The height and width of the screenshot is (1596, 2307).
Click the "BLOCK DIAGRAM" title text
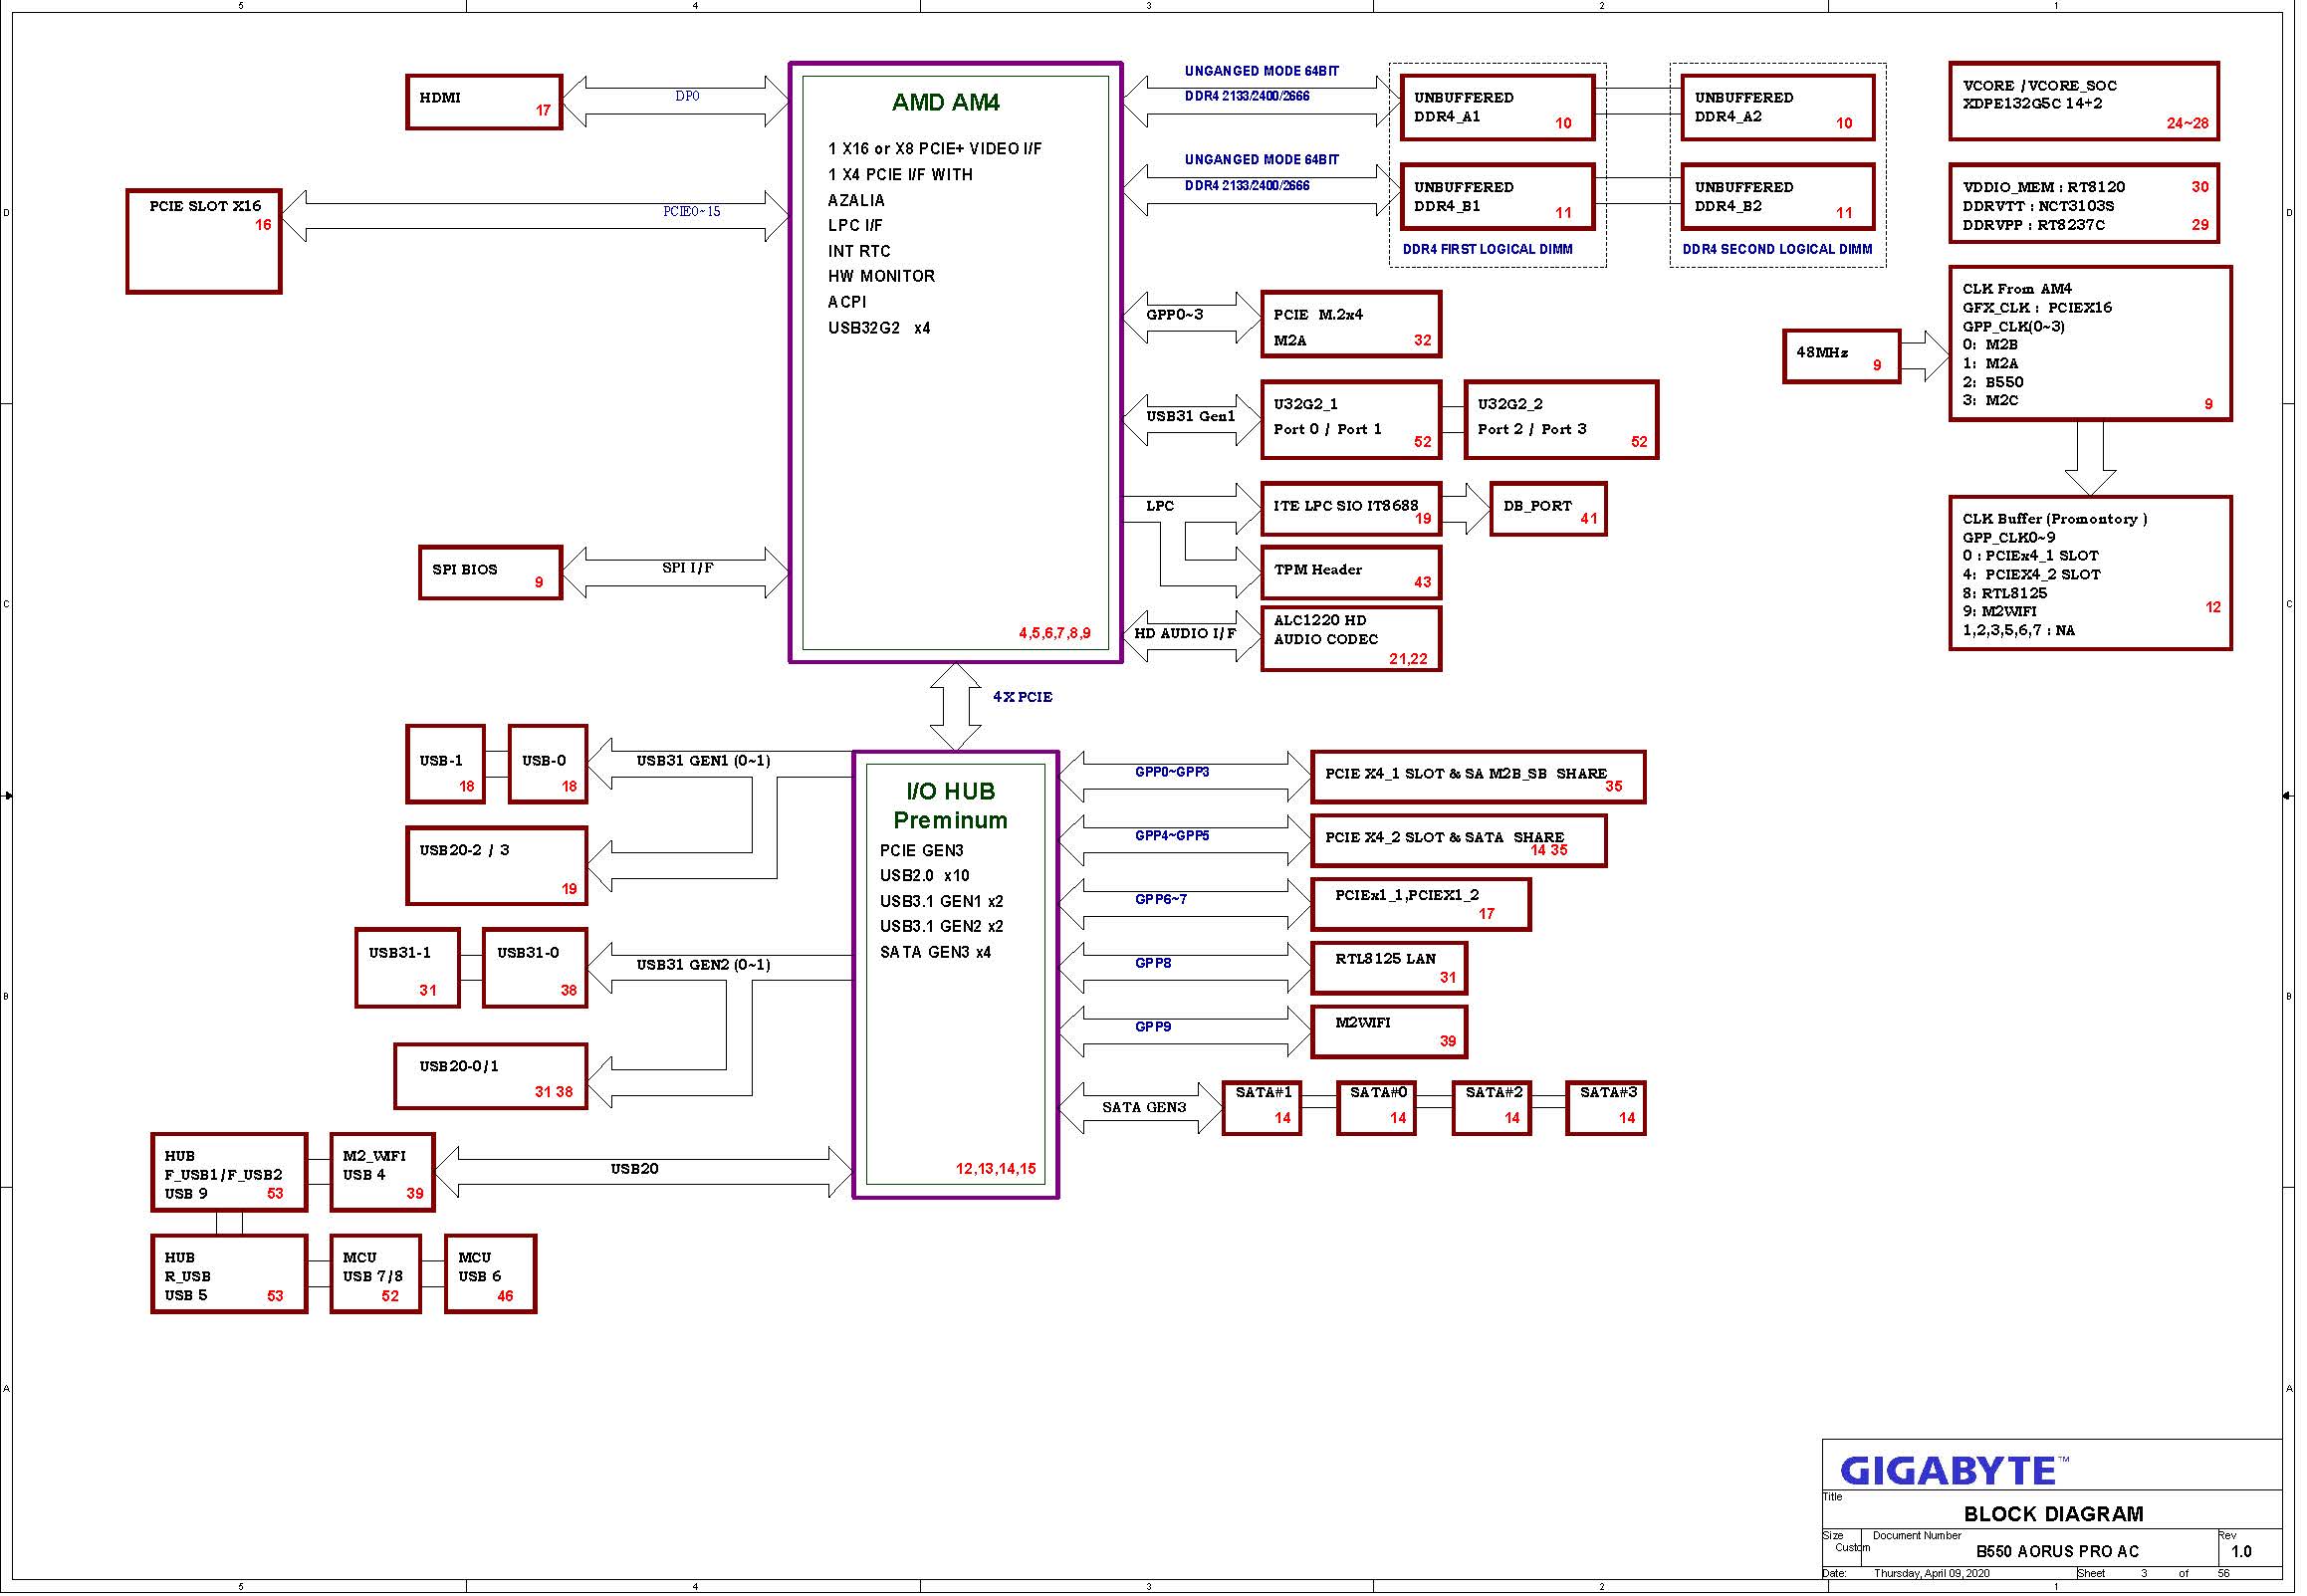coord(2053,1514)
